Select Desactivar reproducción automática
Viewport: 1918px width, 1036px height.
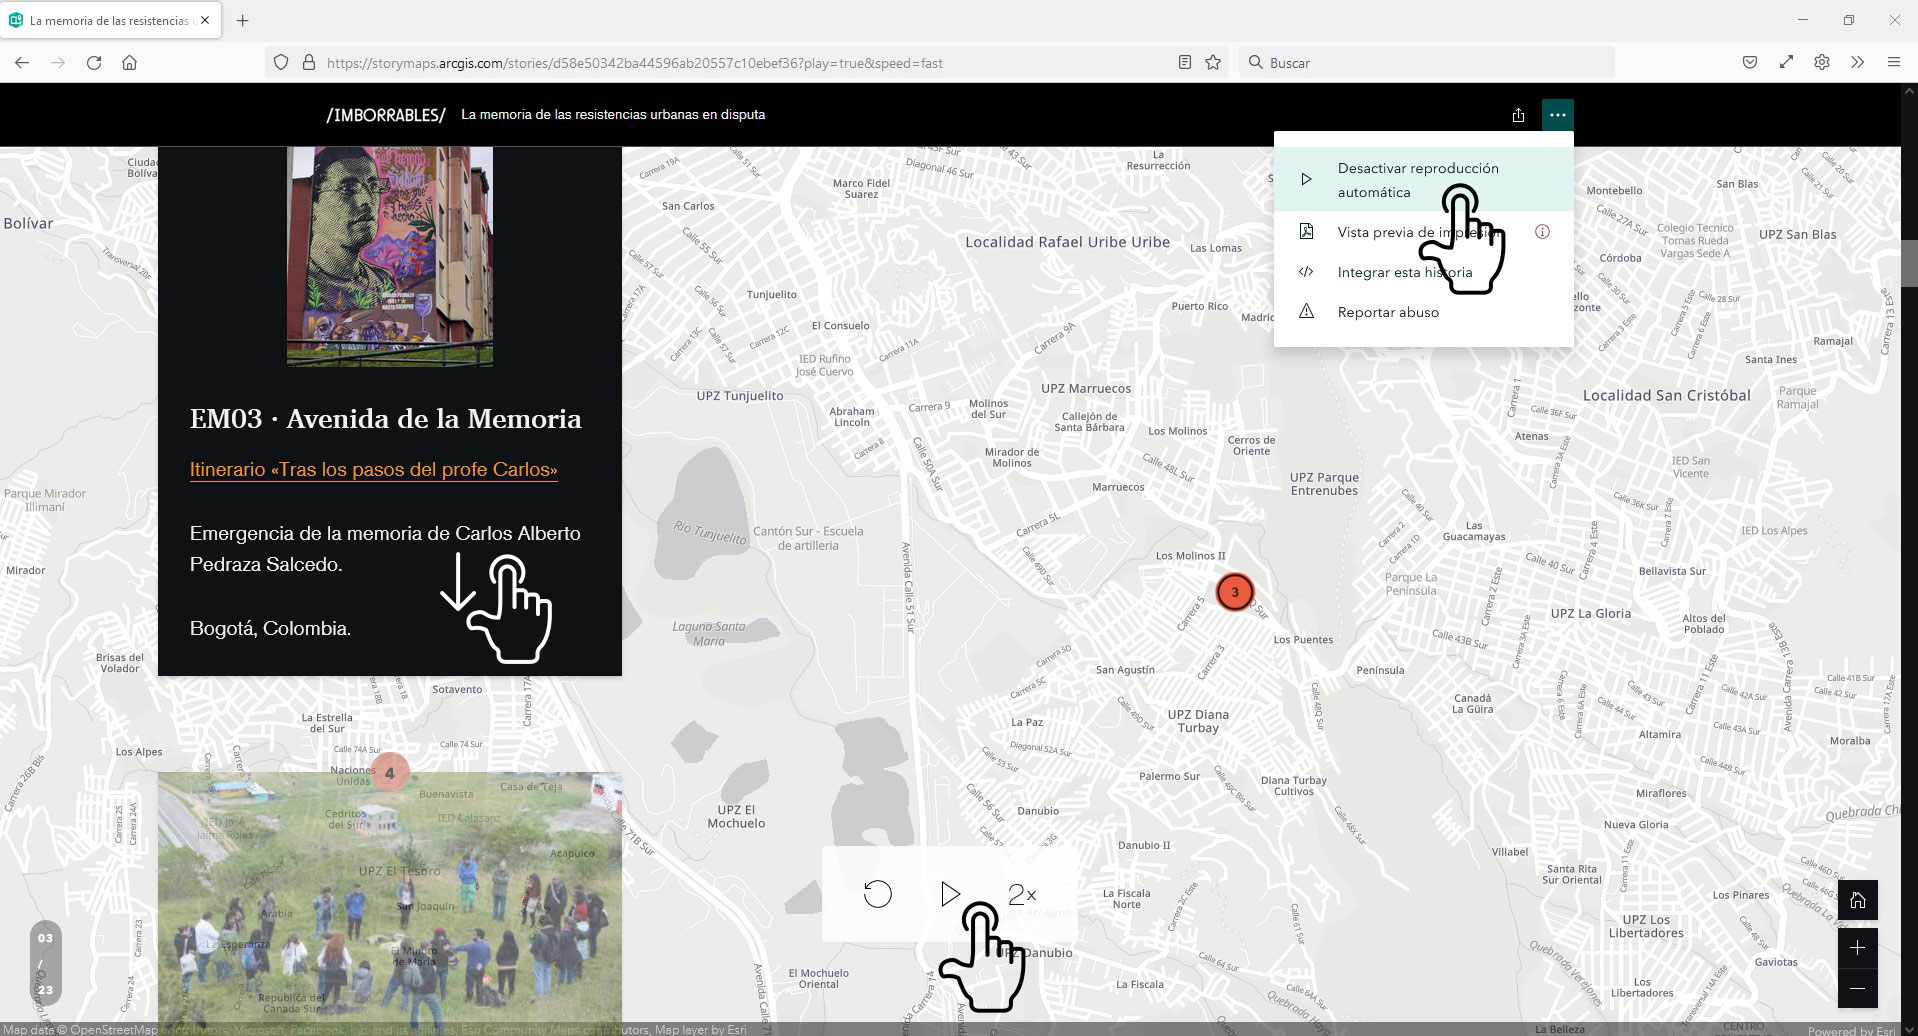pos(1423,180)
